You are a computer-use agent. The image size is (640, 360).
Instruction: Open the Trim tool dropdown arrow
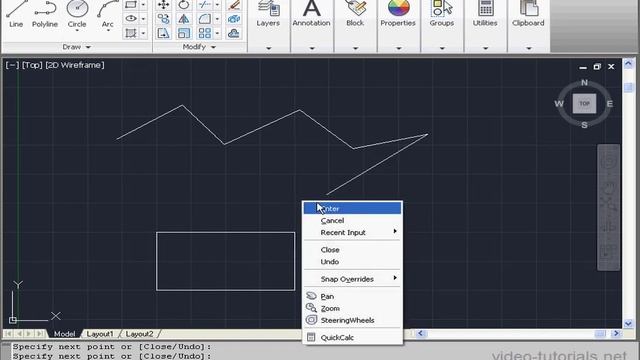click(x=217, y=4)
